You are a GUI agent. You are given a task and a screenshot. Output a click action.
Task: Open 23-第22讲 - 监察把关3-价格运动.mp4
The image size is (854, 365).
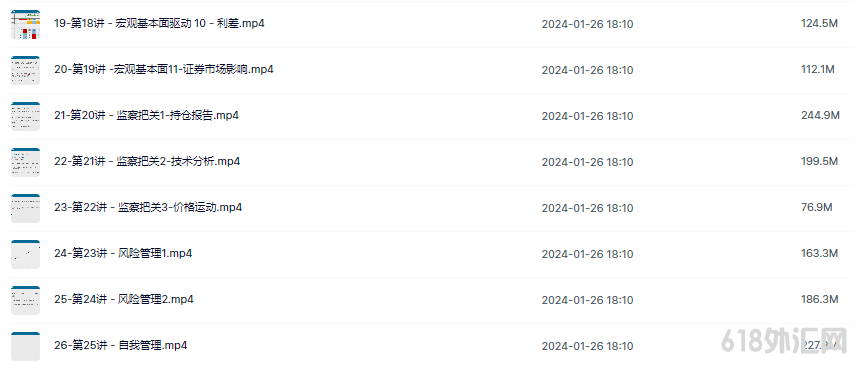tap(148, 208)
